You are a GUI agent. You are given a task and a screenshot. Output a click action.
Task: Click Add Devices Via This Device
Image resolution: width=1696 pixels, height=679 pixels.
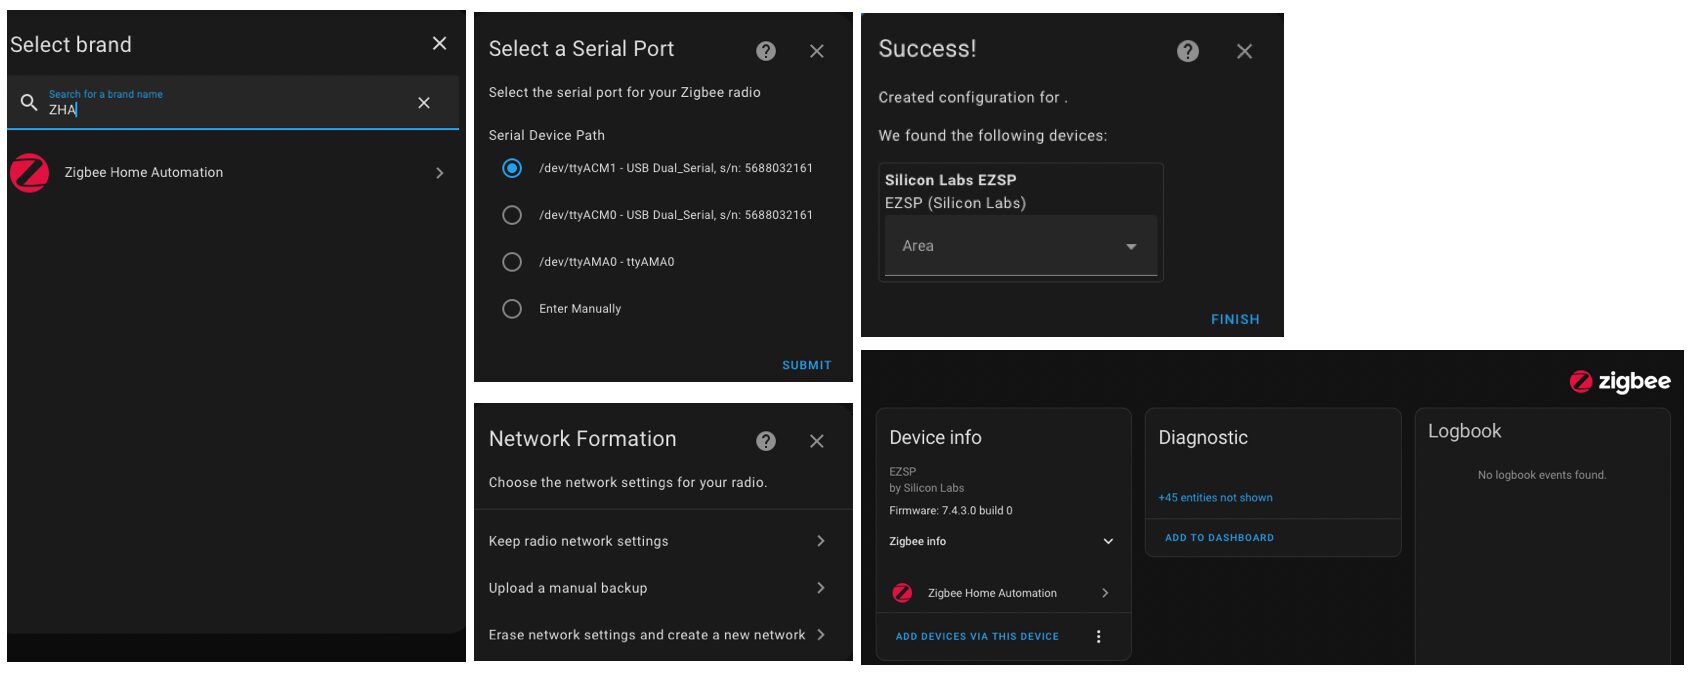click(977, 636)
